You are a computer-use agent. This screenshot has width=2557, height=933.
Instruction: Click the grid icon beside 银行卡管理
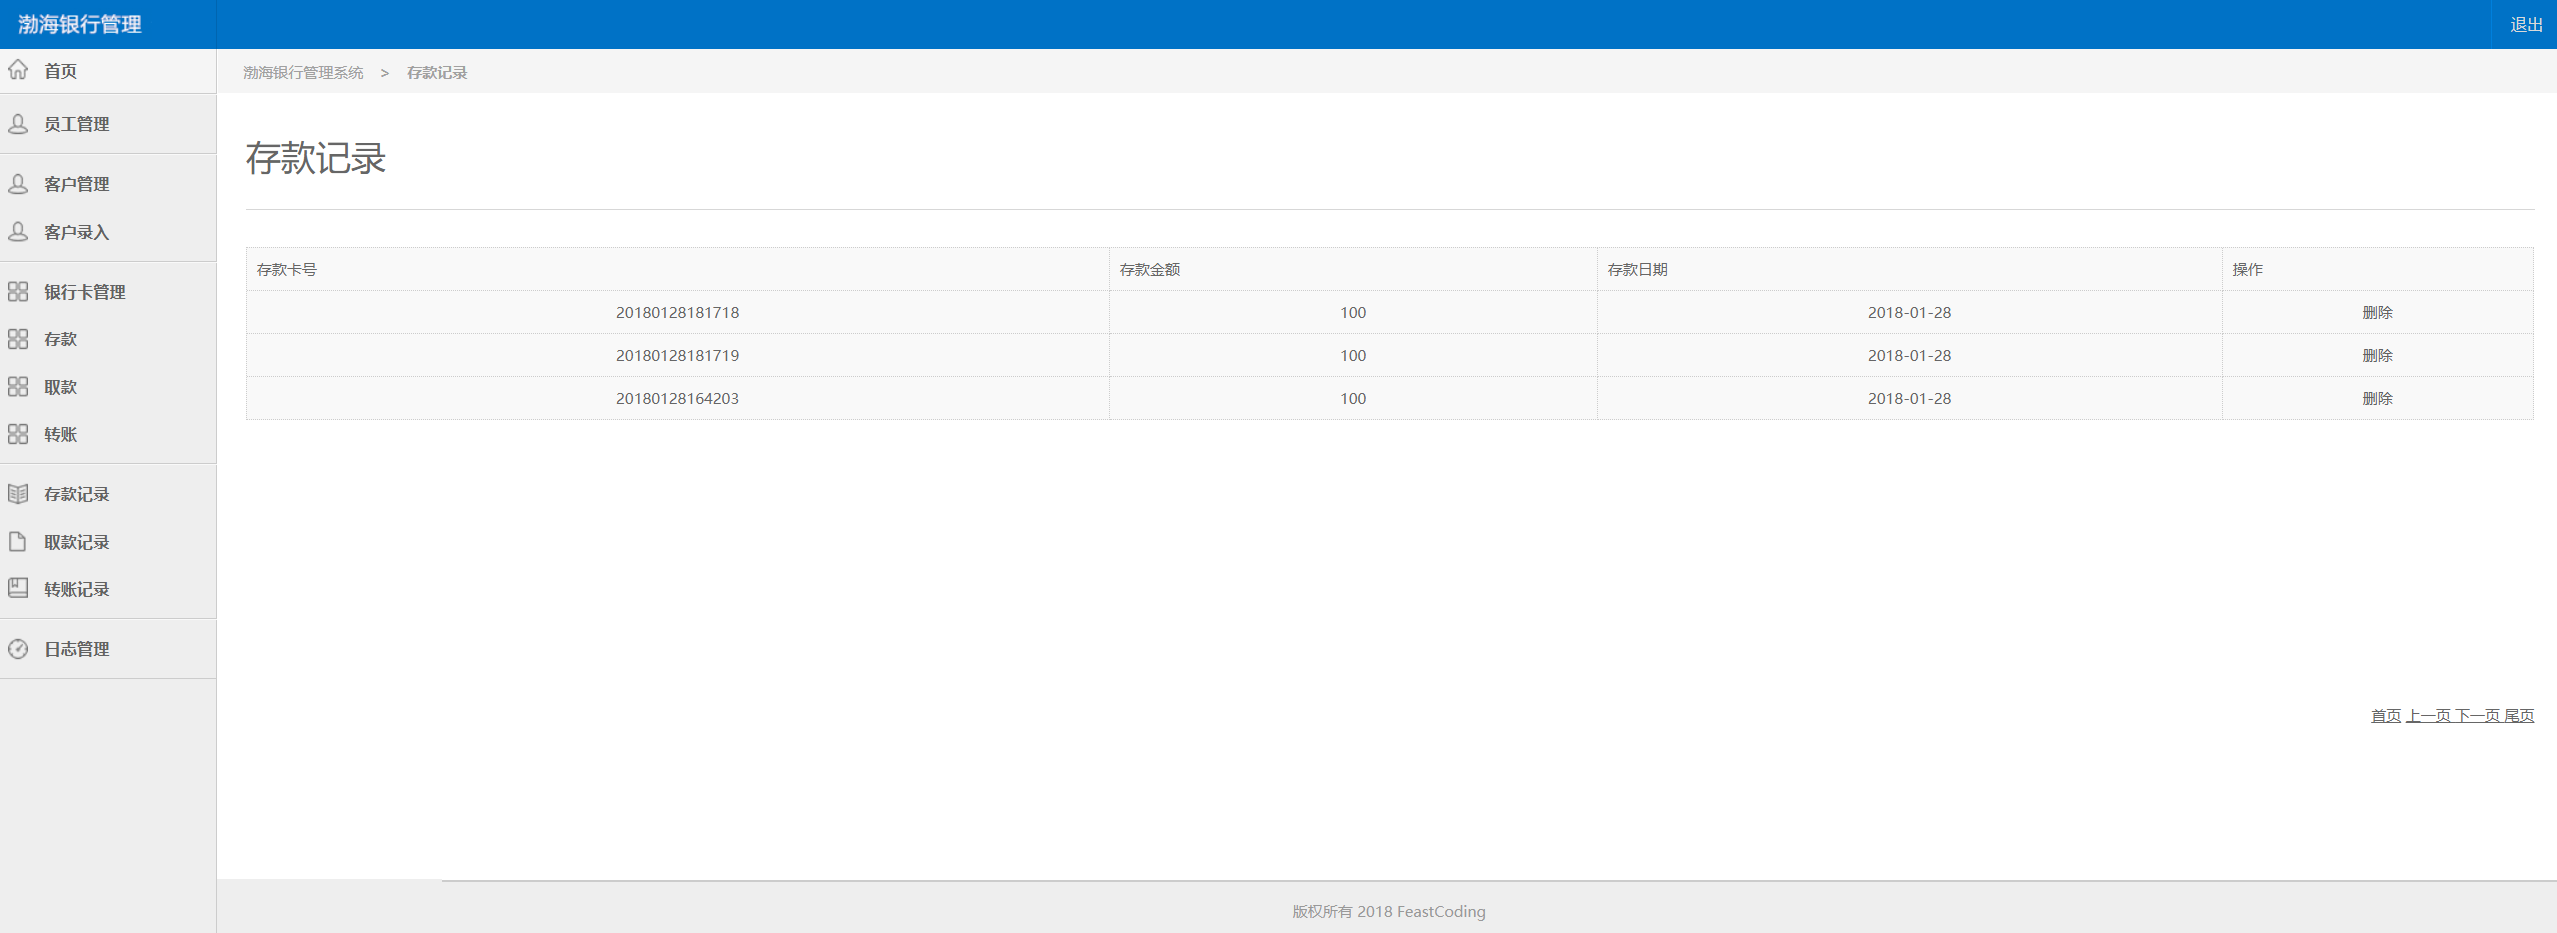tap(18, 292)
